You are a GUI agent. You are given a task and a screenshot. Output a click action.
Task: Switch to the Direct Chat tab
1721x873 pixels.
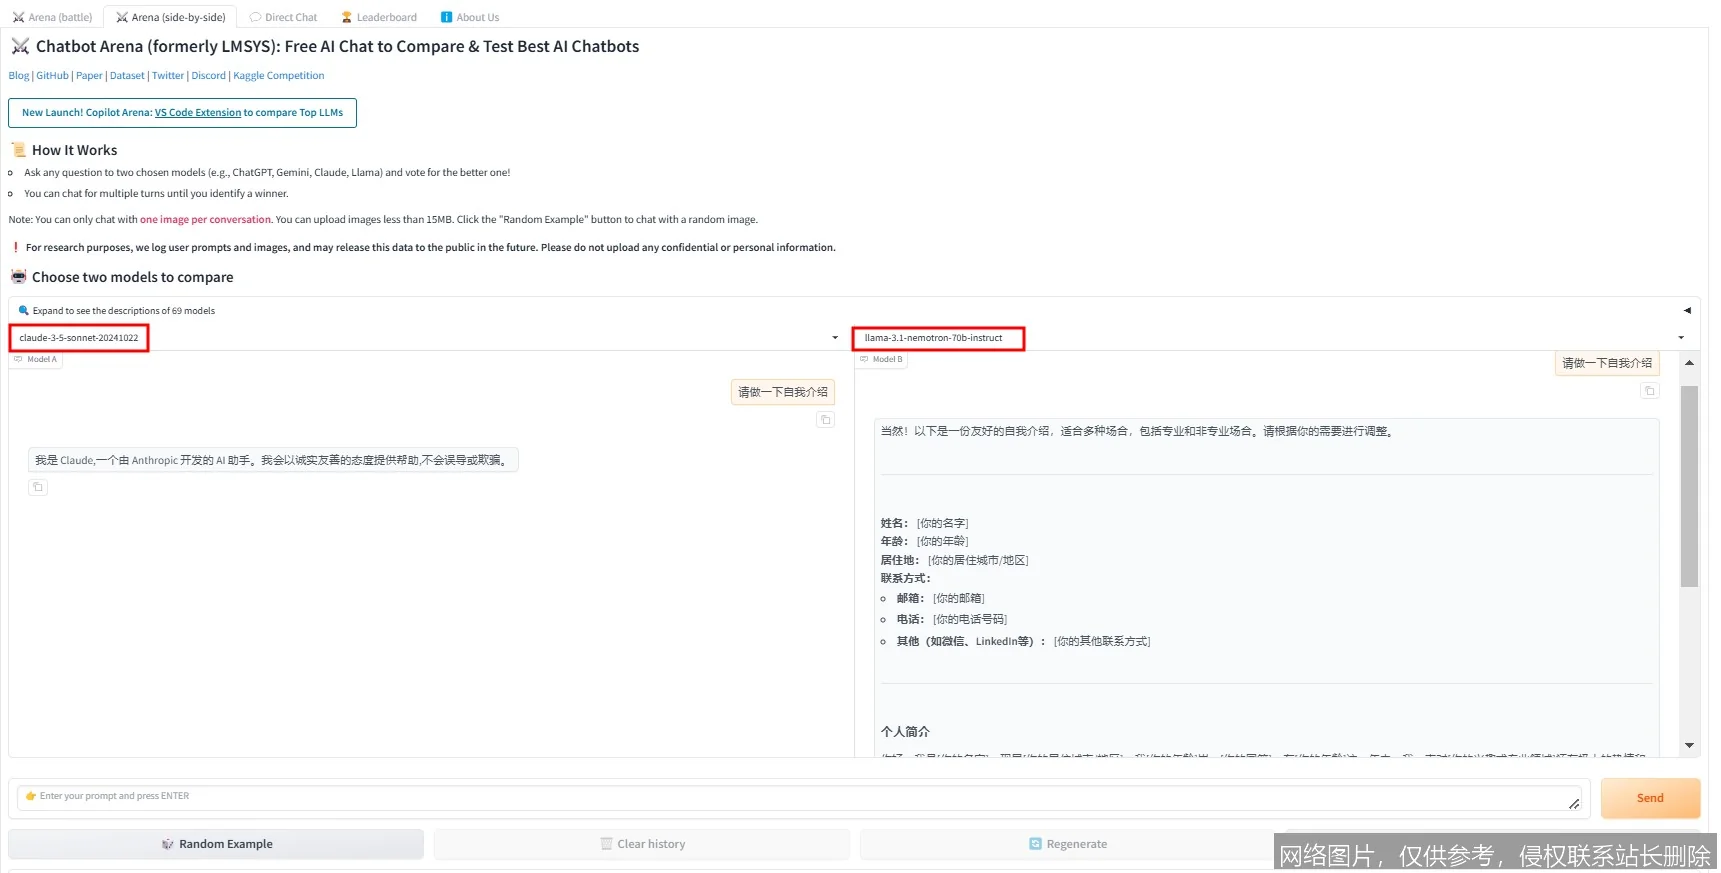pos(283,17)
